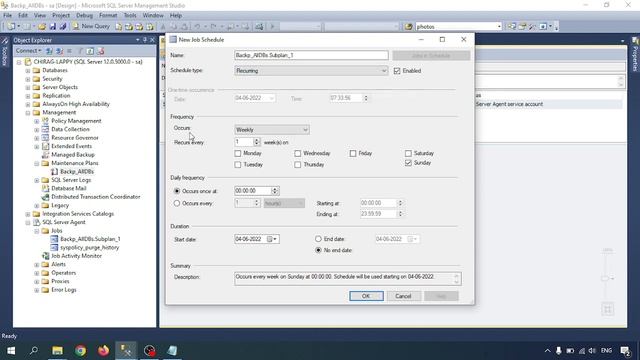Open the File menu
Image resolution: width=640 pixels, height=360 pixels.
click(7, 16)
